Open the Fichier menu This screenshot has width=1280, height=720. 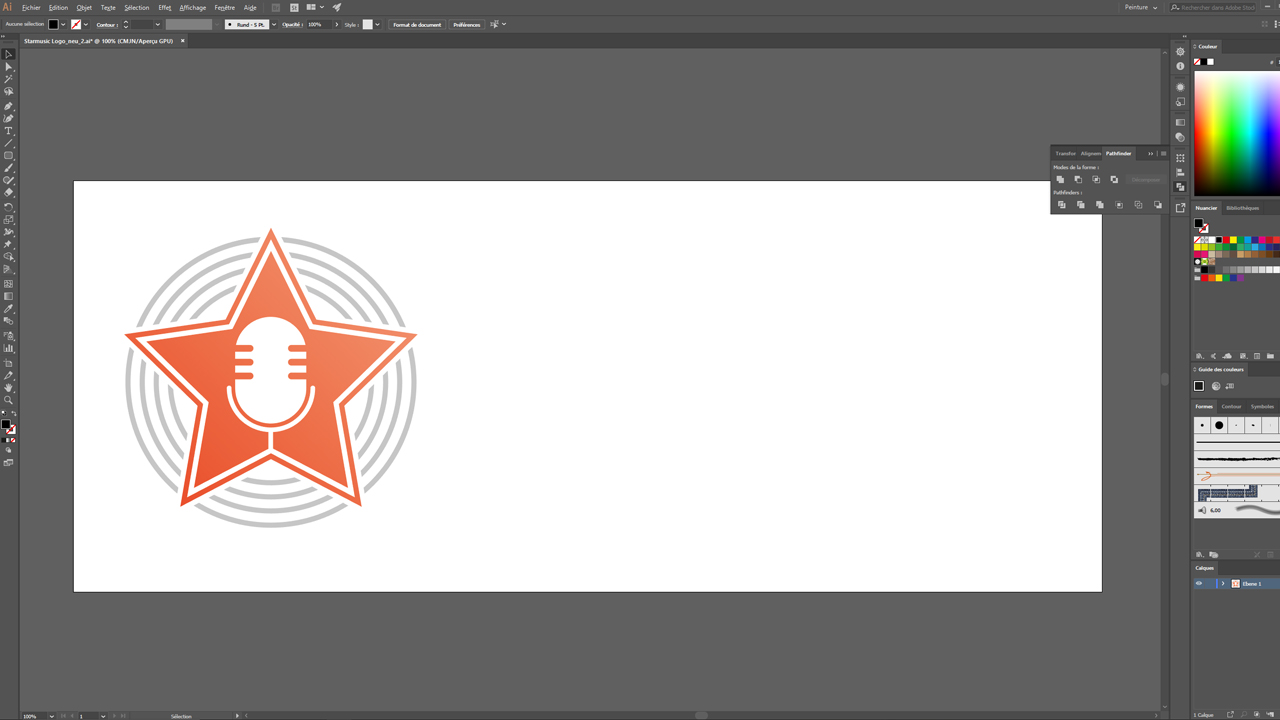[x=31, y=7]
